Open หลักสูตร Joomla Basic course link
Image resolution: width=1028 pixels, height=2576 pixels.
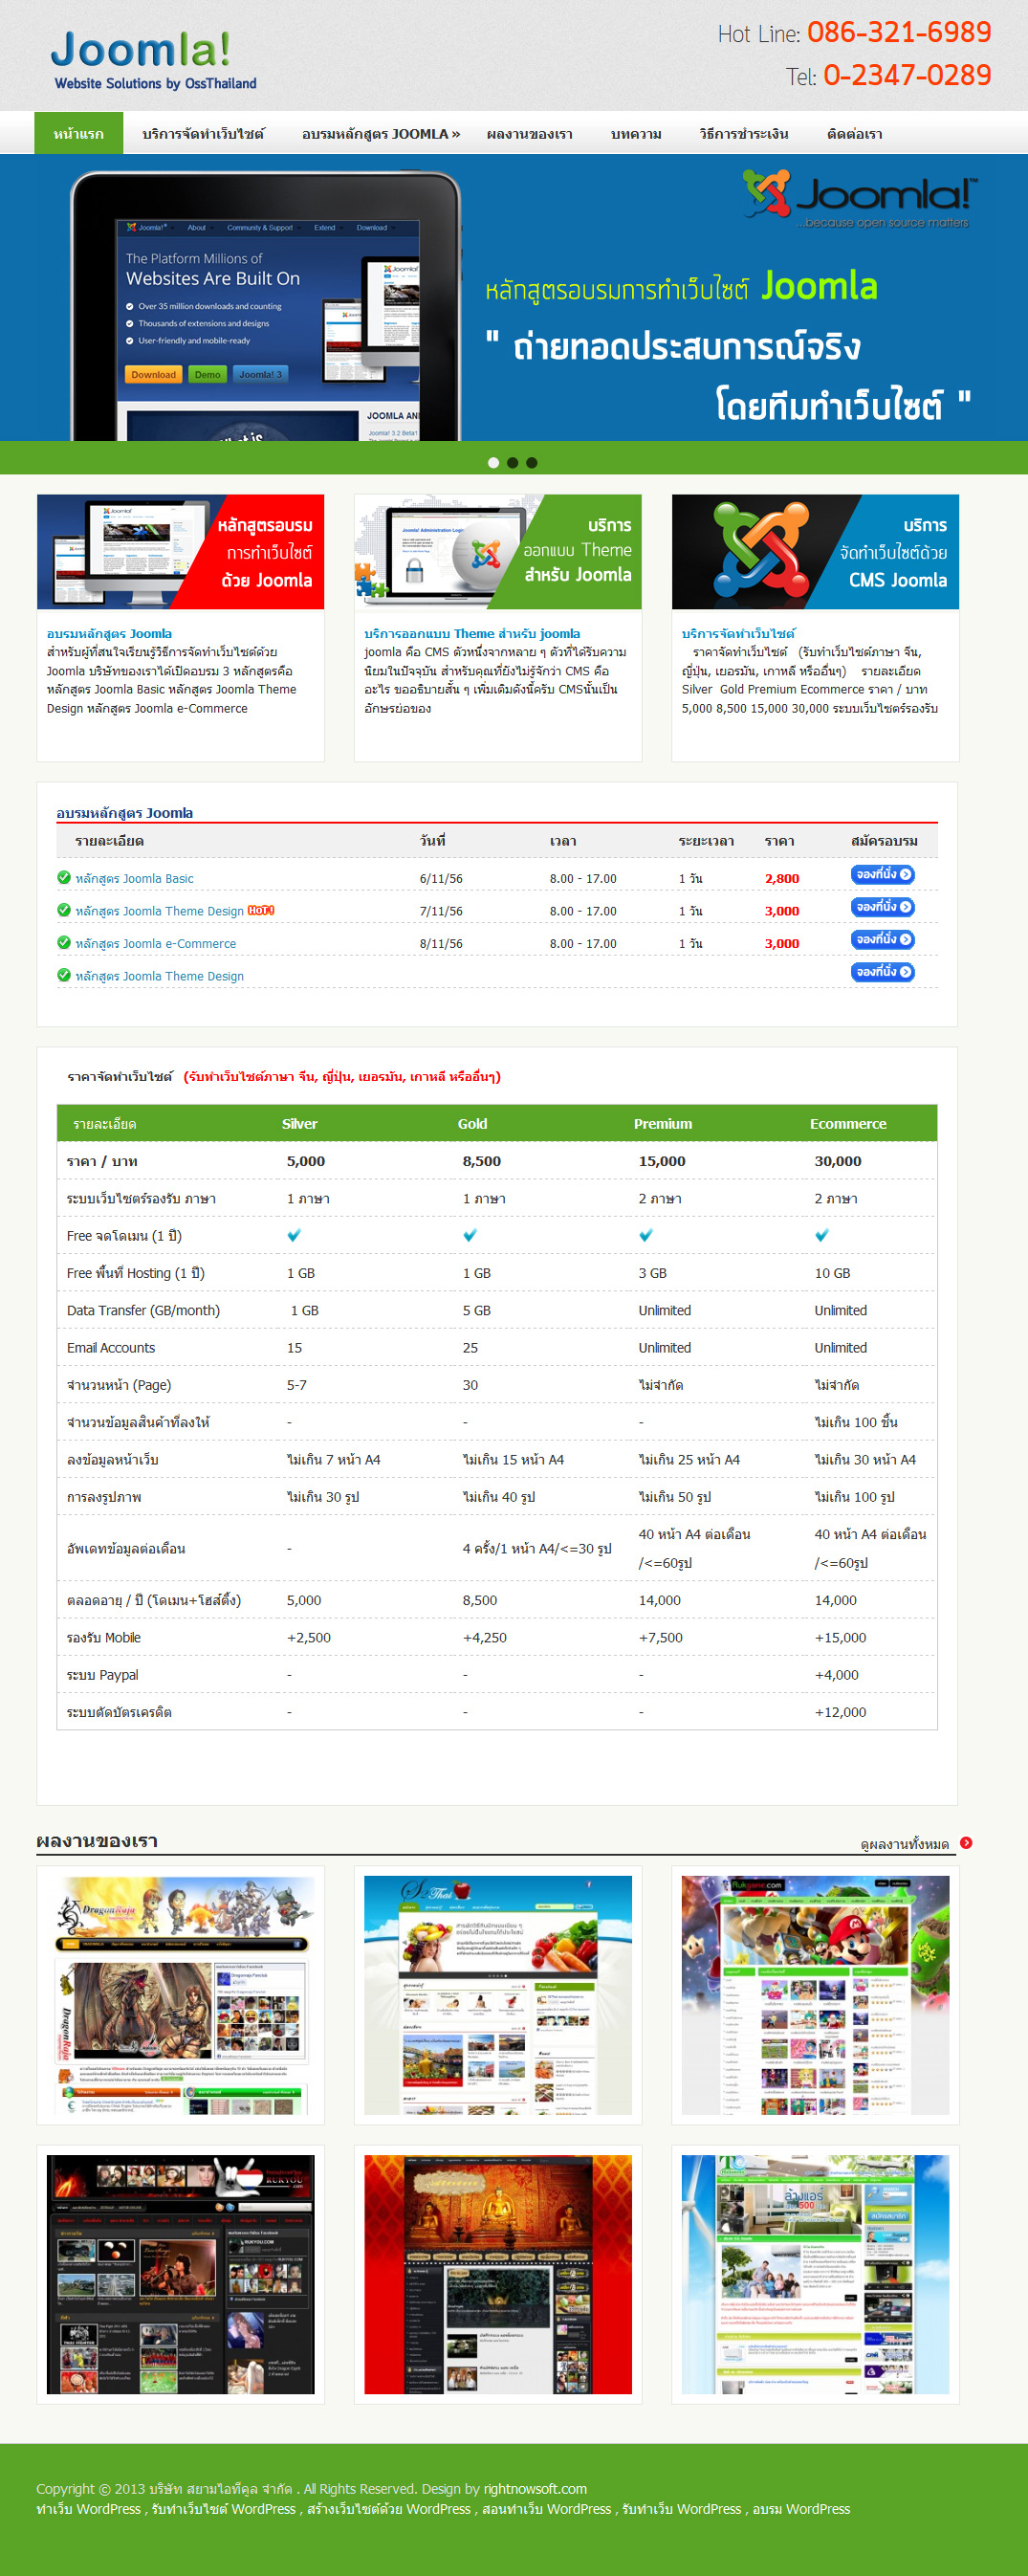tap(134, 878)
